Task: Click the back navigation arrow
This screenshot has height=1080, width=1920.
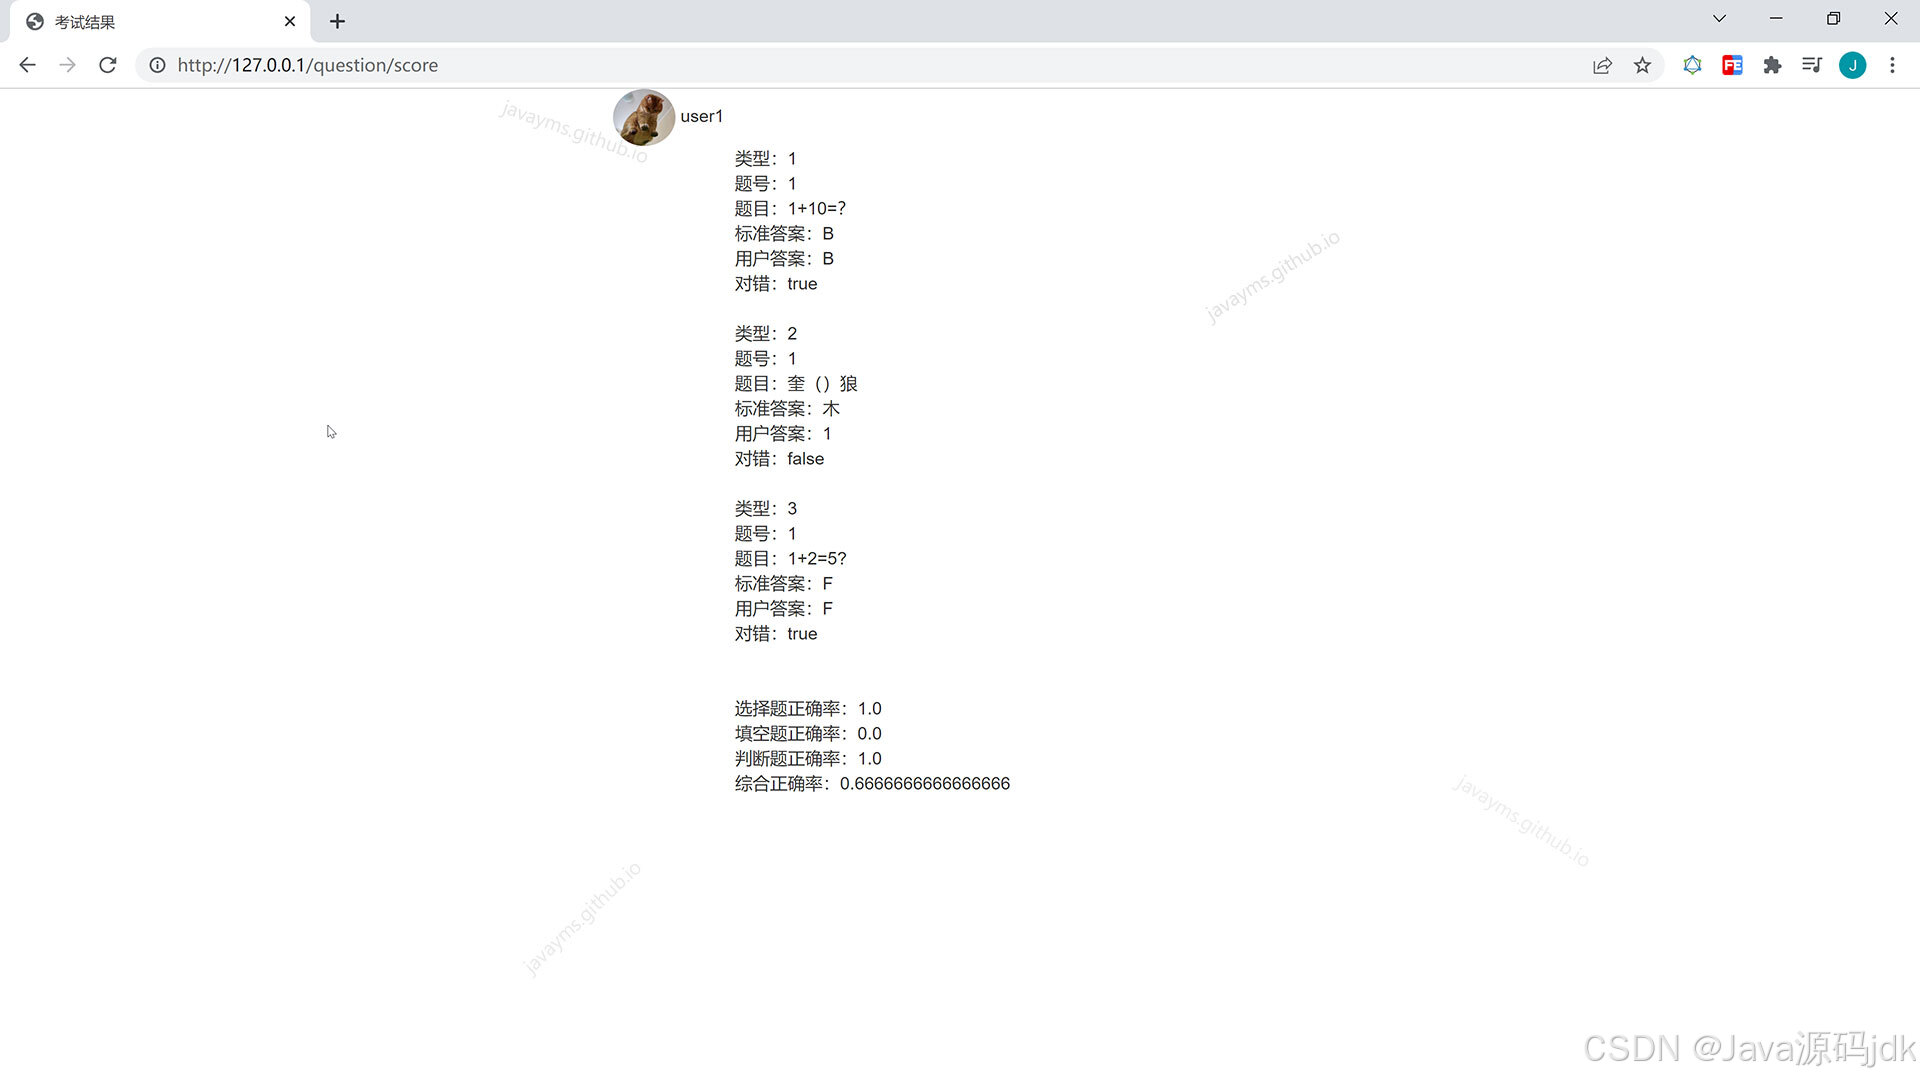Action: coord(27,65)
